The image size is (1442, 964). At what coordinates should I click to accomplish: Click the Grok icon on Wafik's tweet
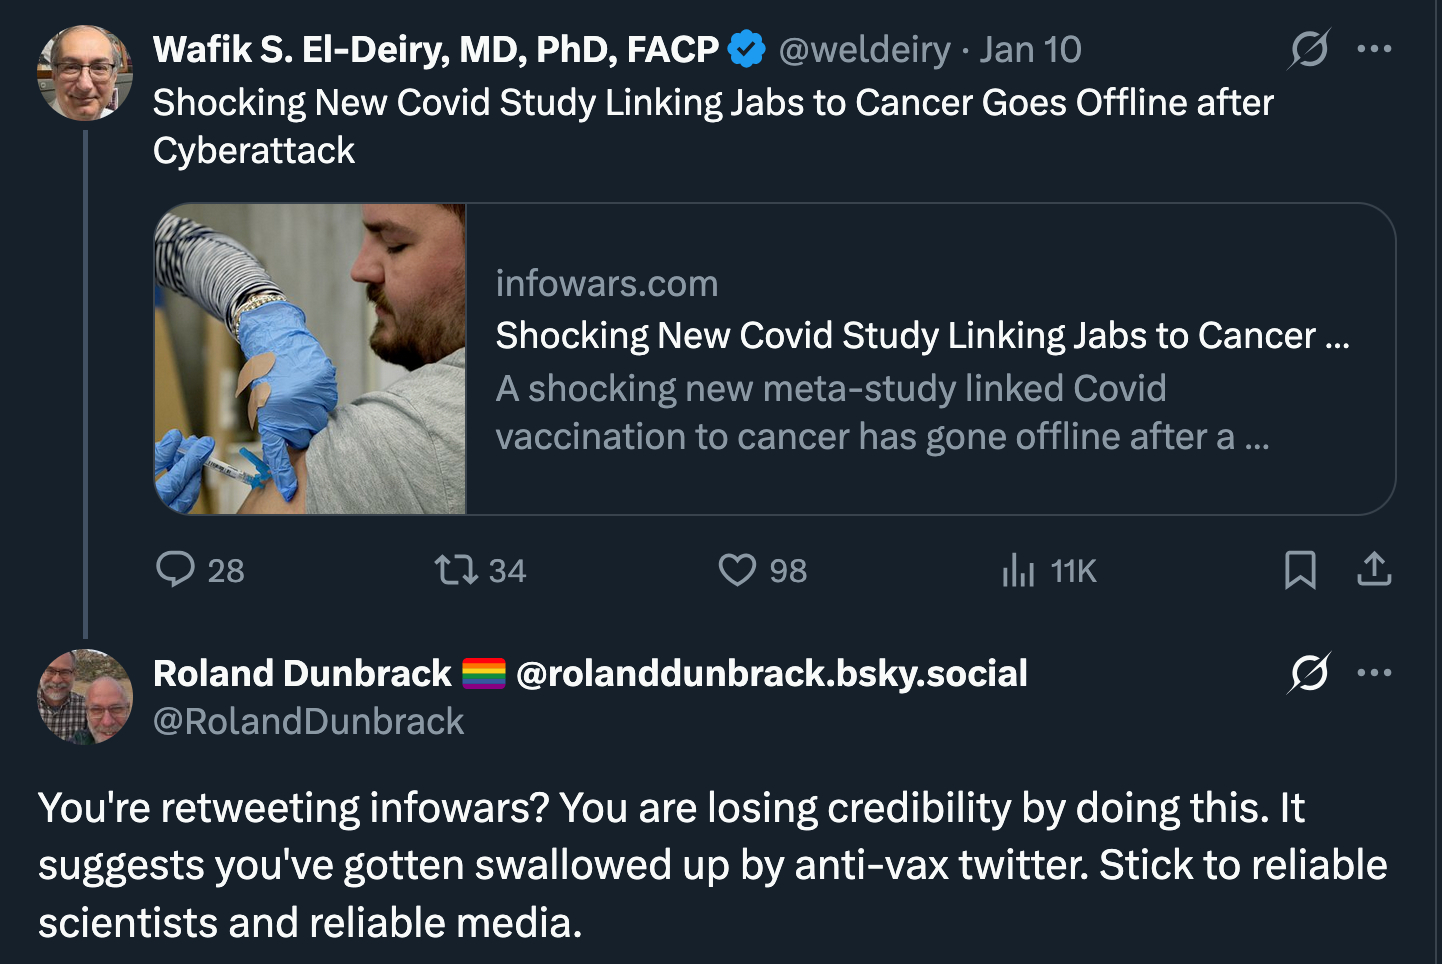click(x=1309, y=49)
